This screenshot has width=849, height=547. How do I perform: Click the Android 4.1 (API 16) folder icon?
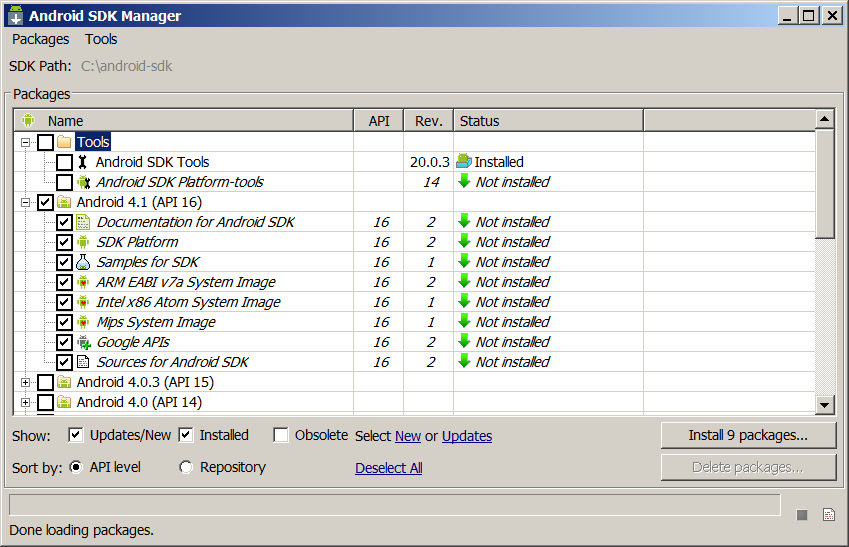coord(64,202)
